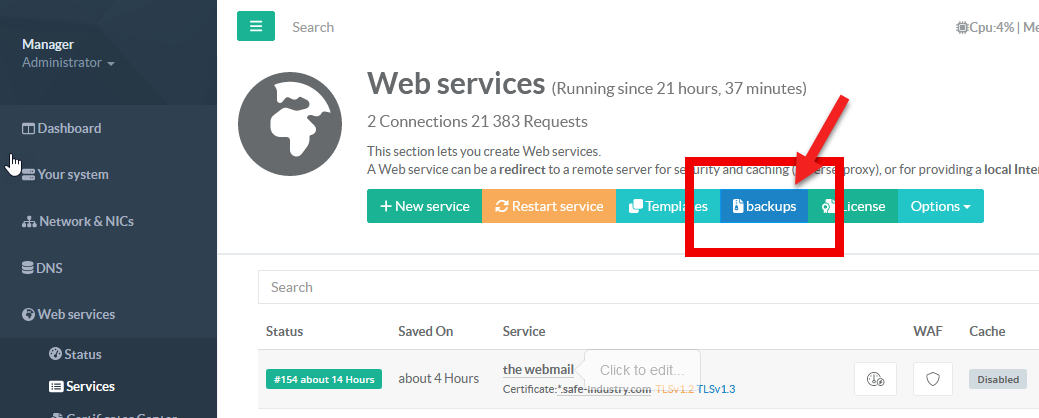Screen dimensions: 1039x418
Task: Click the webmail service name link
Action: (538, 370)
